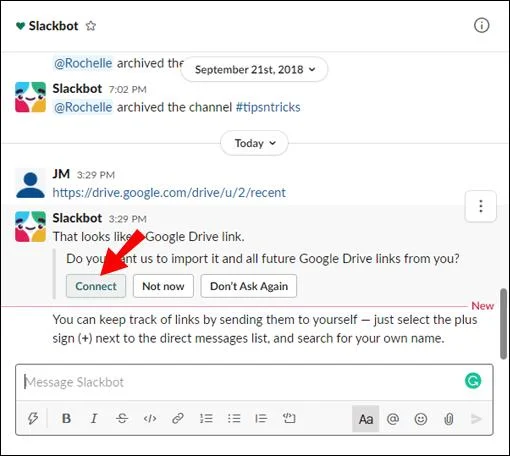The image size is (510, 456).
Task: Insert a code block
Action: 289,418
